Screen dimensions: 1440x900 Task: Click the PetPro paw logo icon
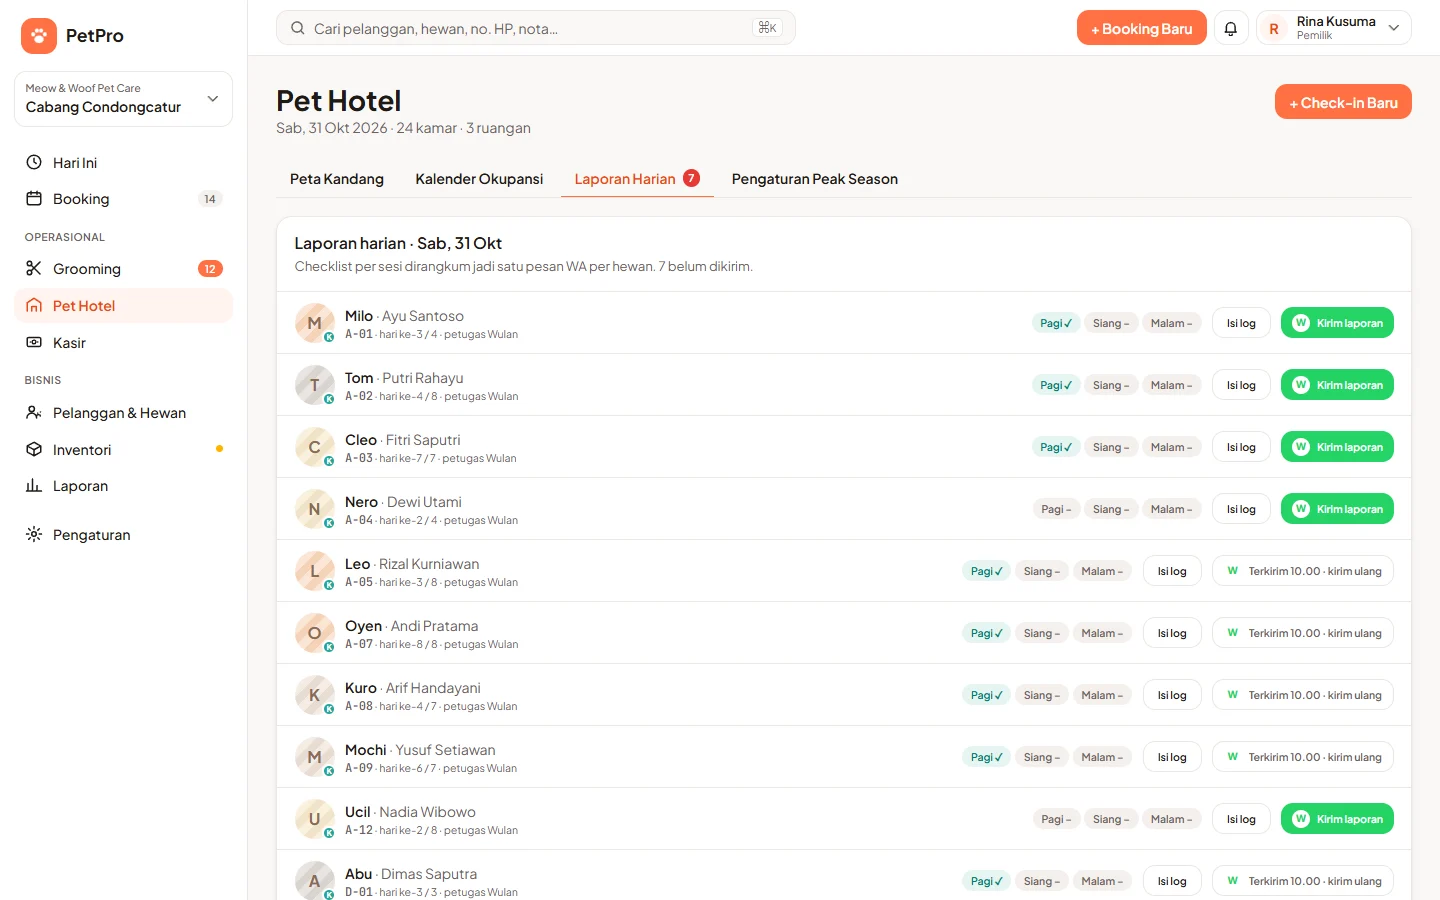38,36
